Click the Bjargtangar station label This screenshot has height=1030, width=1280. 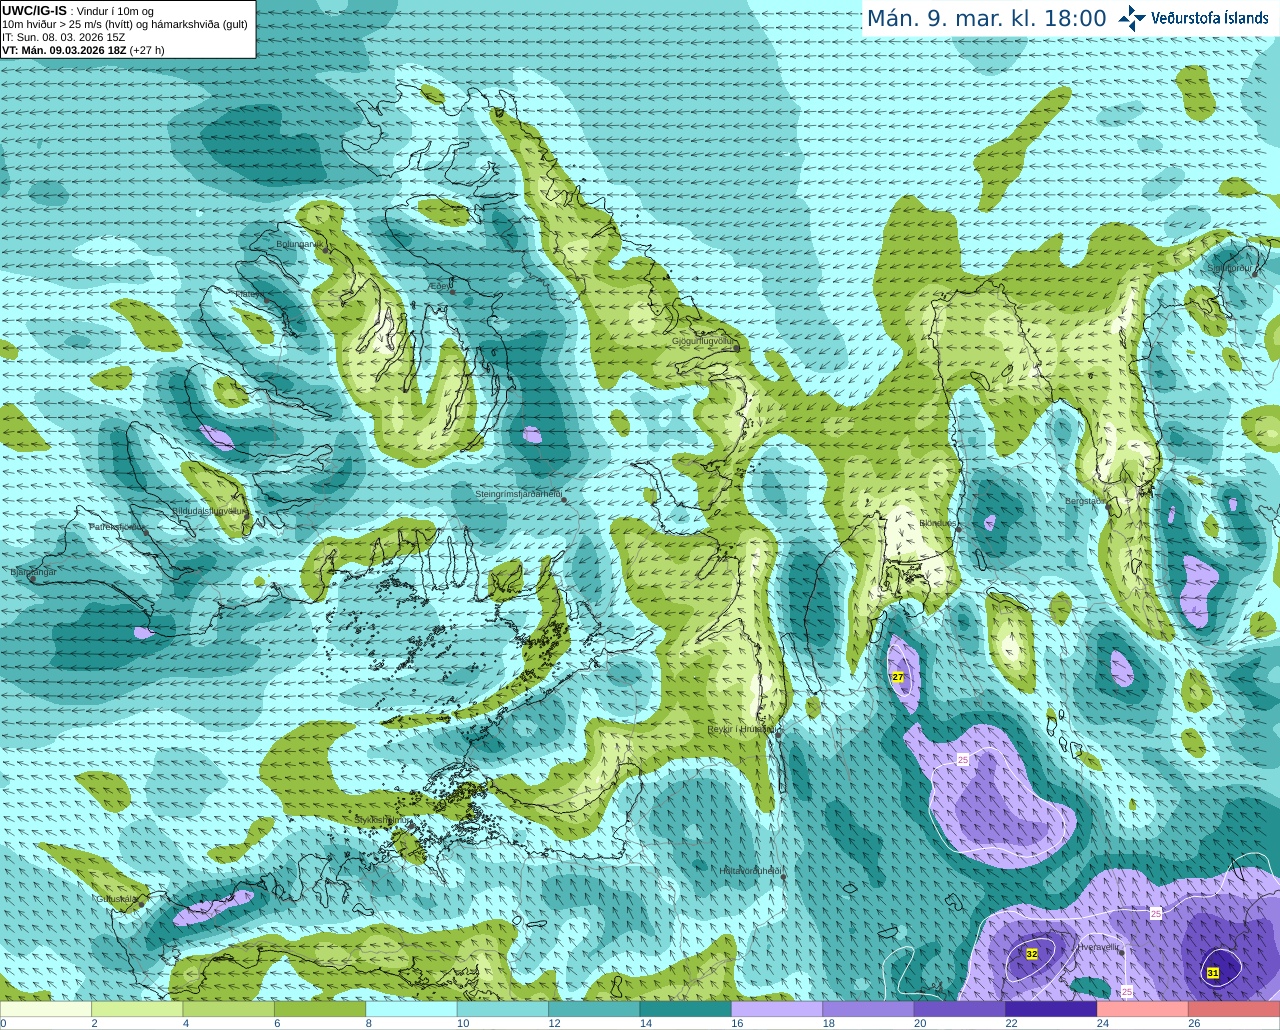pos(33,572)
